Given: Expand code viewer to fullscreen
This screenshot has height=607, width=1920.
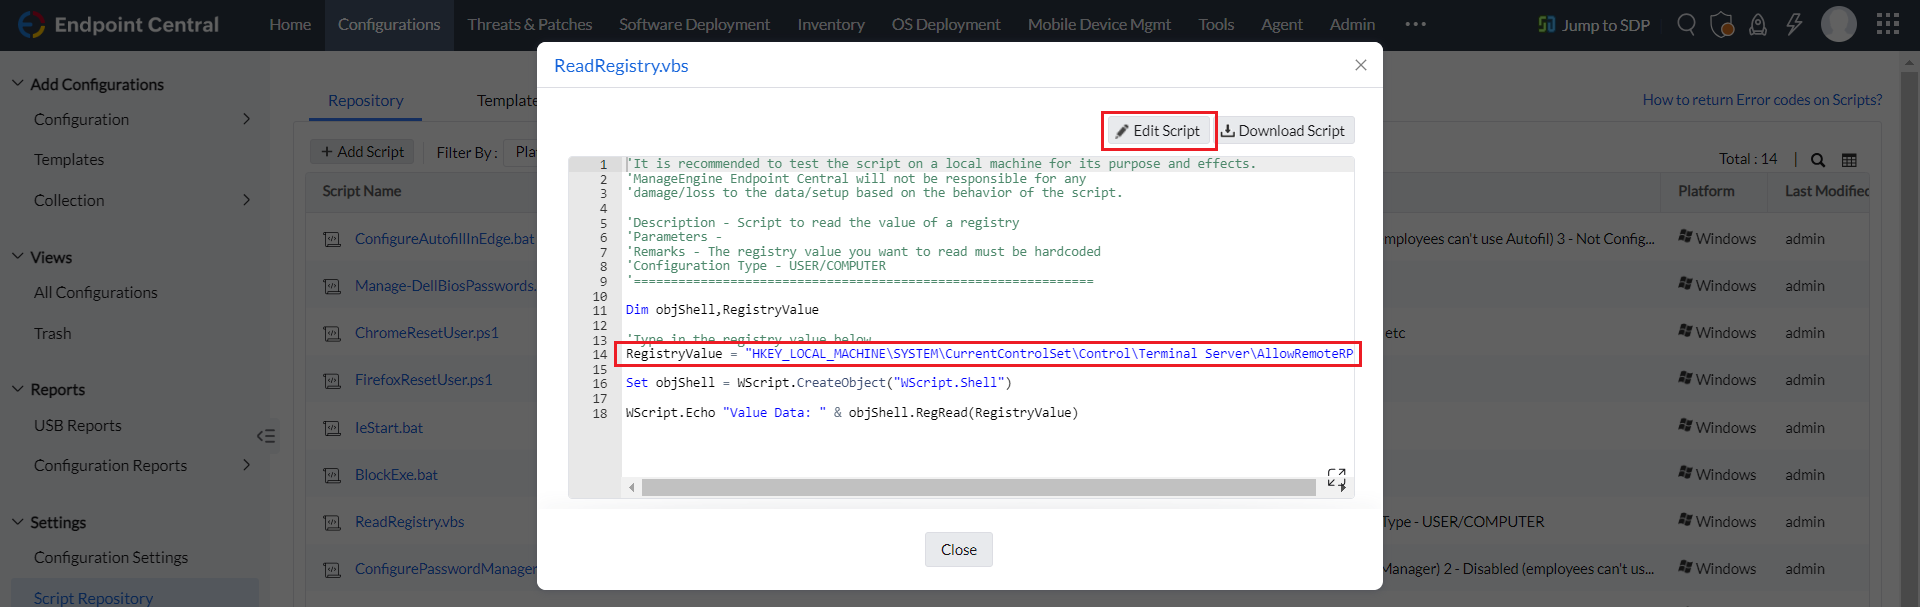Looking at the screenshot, I should [1336, 478].
